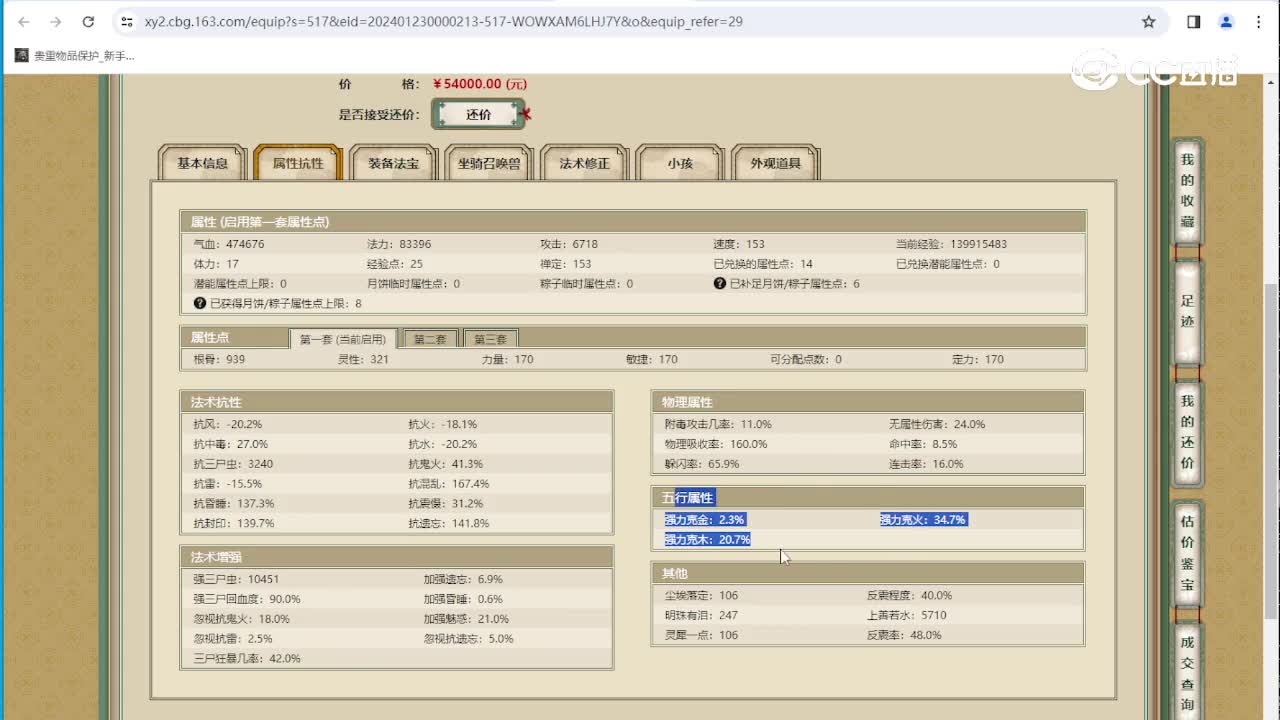Click the 无属性伤害: 24.0% entry
This screenshot has width=1280, height=720.
click(x=937, y=424)
